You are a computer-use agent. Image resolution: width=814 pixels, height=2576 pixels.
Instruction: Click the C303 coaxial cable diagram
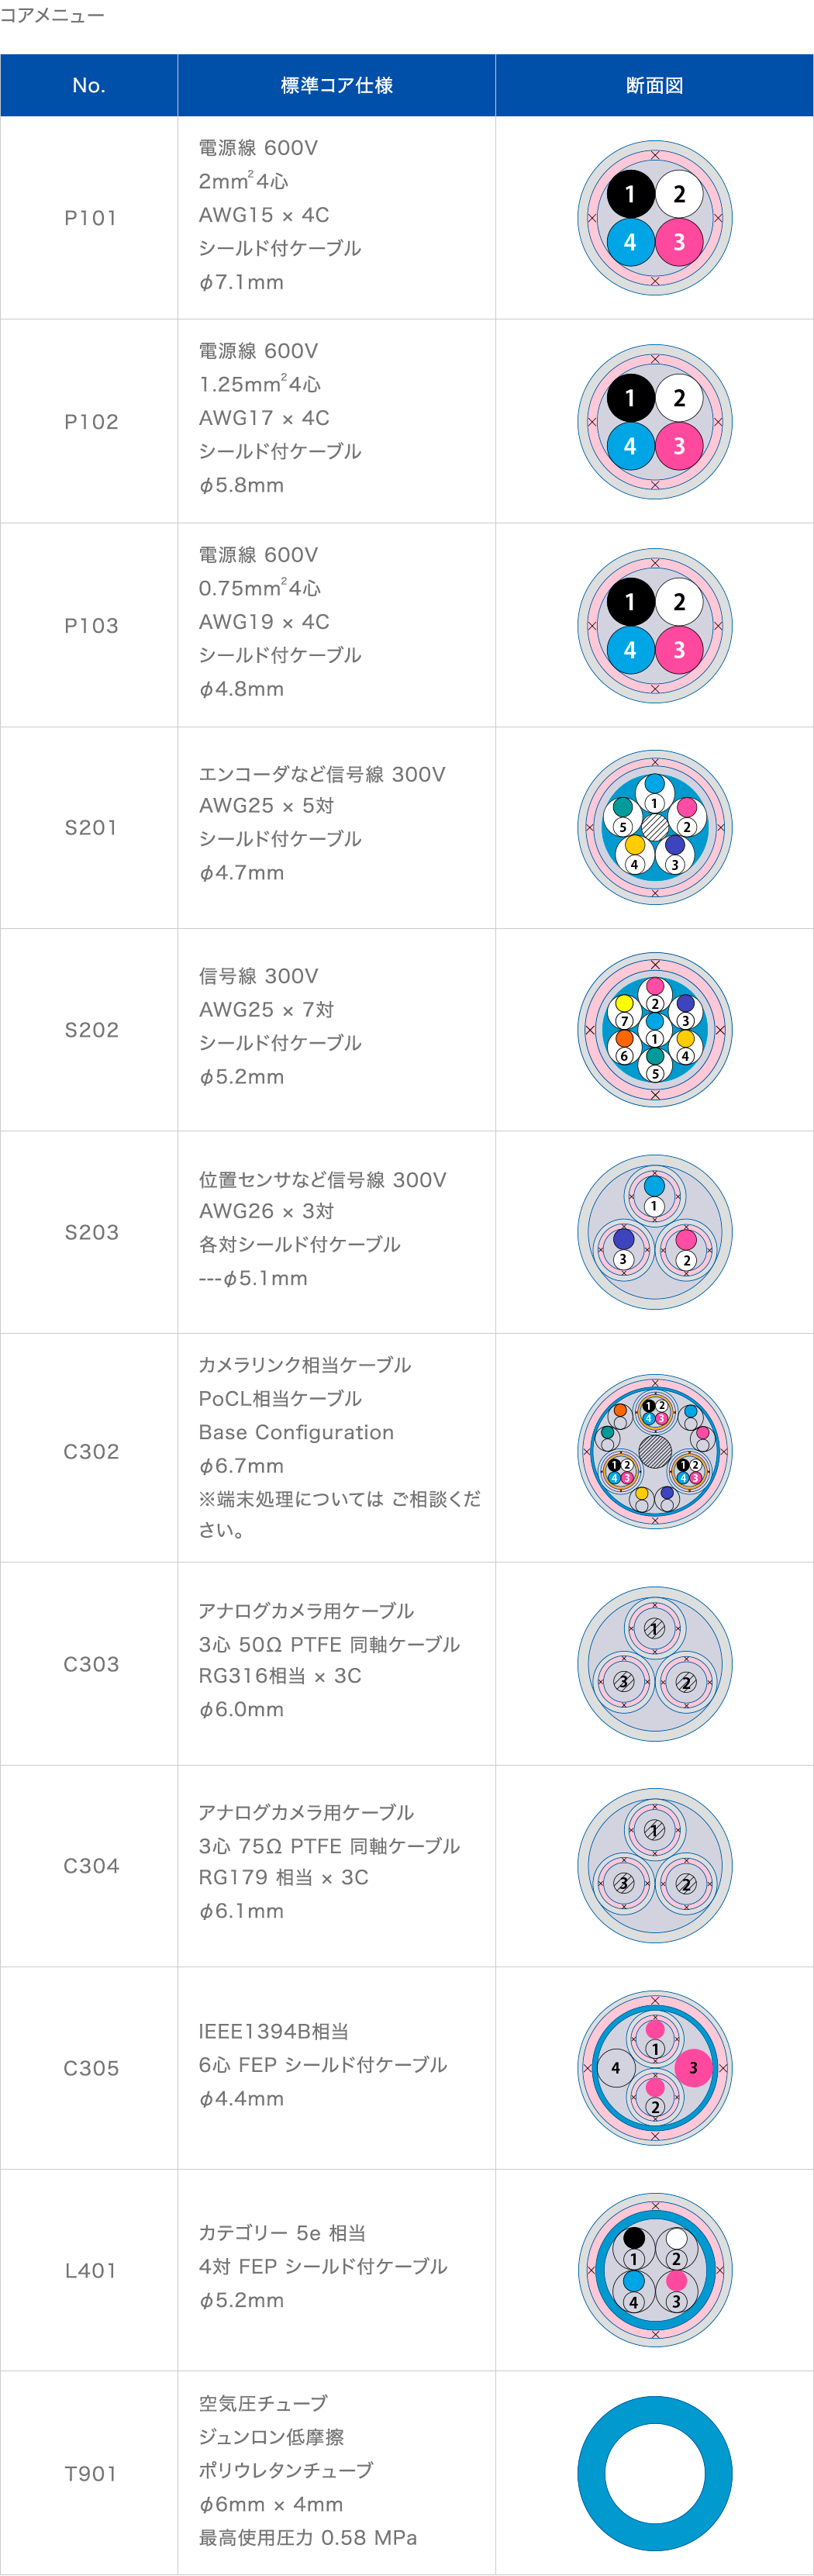[655, 1664]
